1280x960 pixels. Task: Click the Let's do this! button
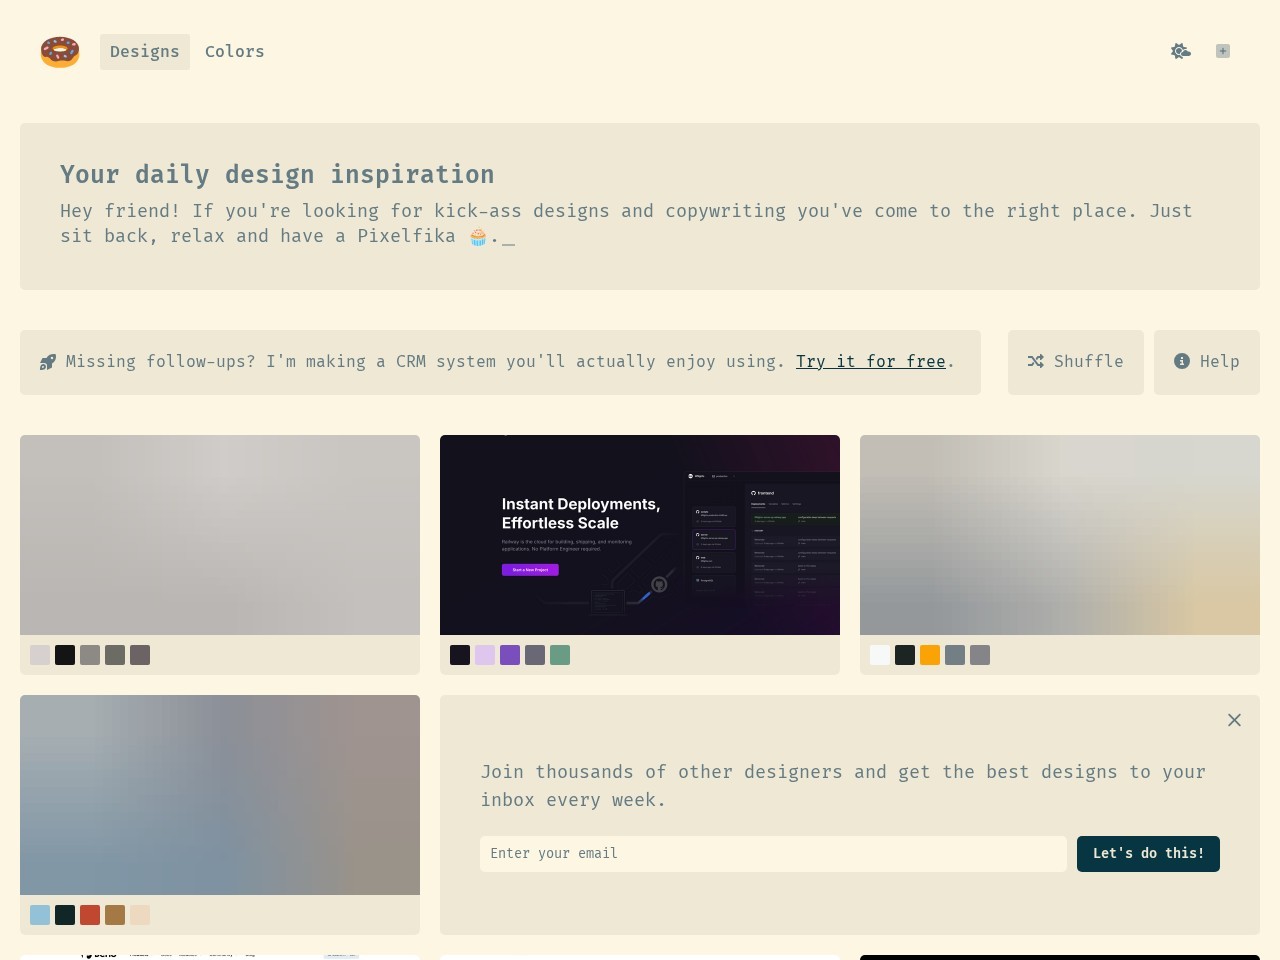click(1148, 854)
